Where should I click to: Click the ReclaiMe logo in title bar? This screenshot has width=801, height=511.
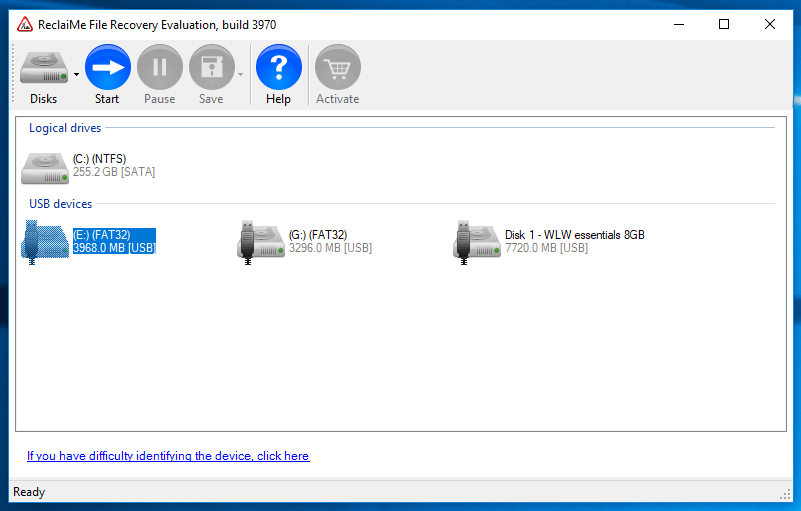pos(25,25)
